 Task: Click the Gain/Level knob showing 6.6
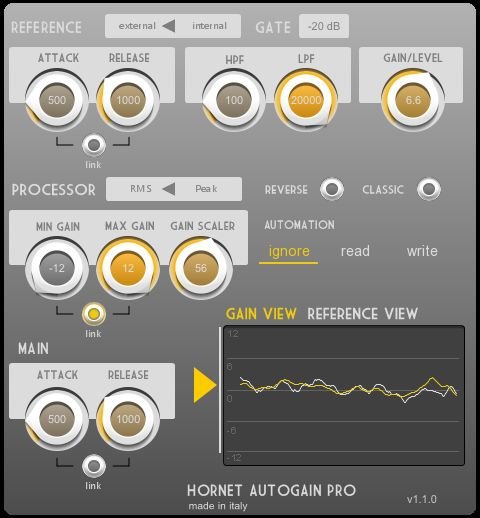[413, 100]
